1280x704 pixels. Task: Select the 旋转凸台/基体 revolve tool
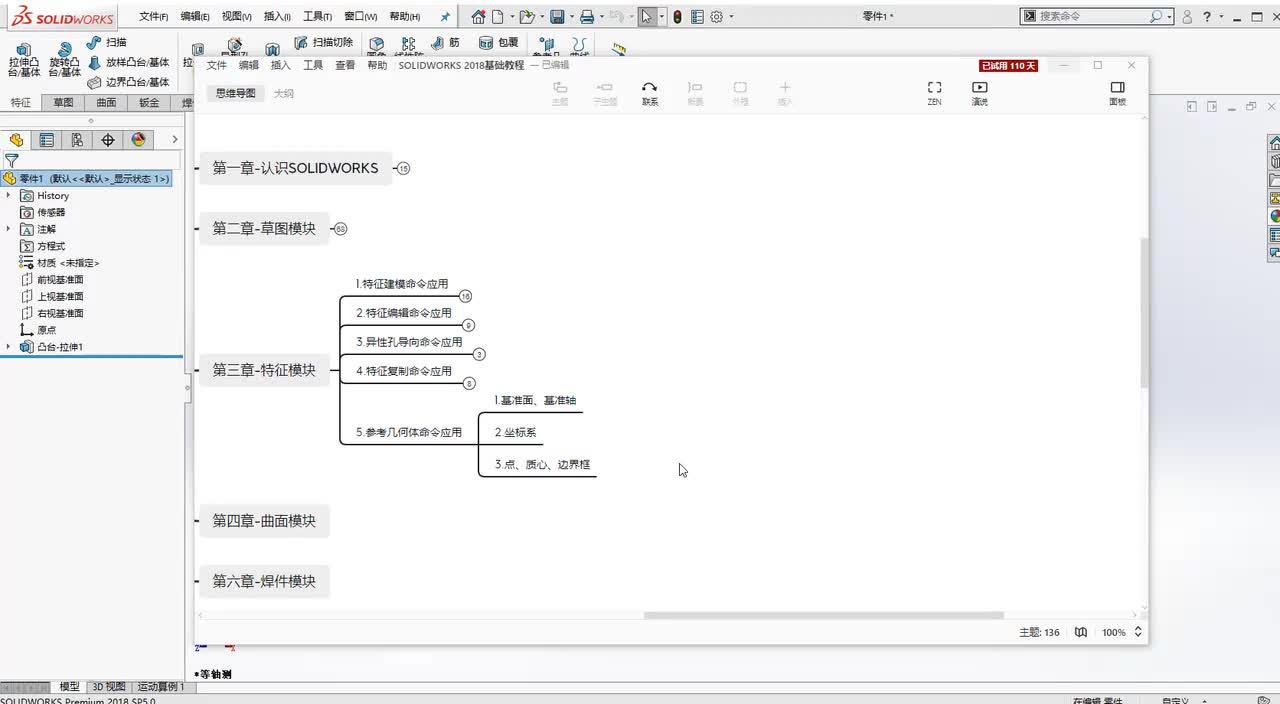[65, 59]
